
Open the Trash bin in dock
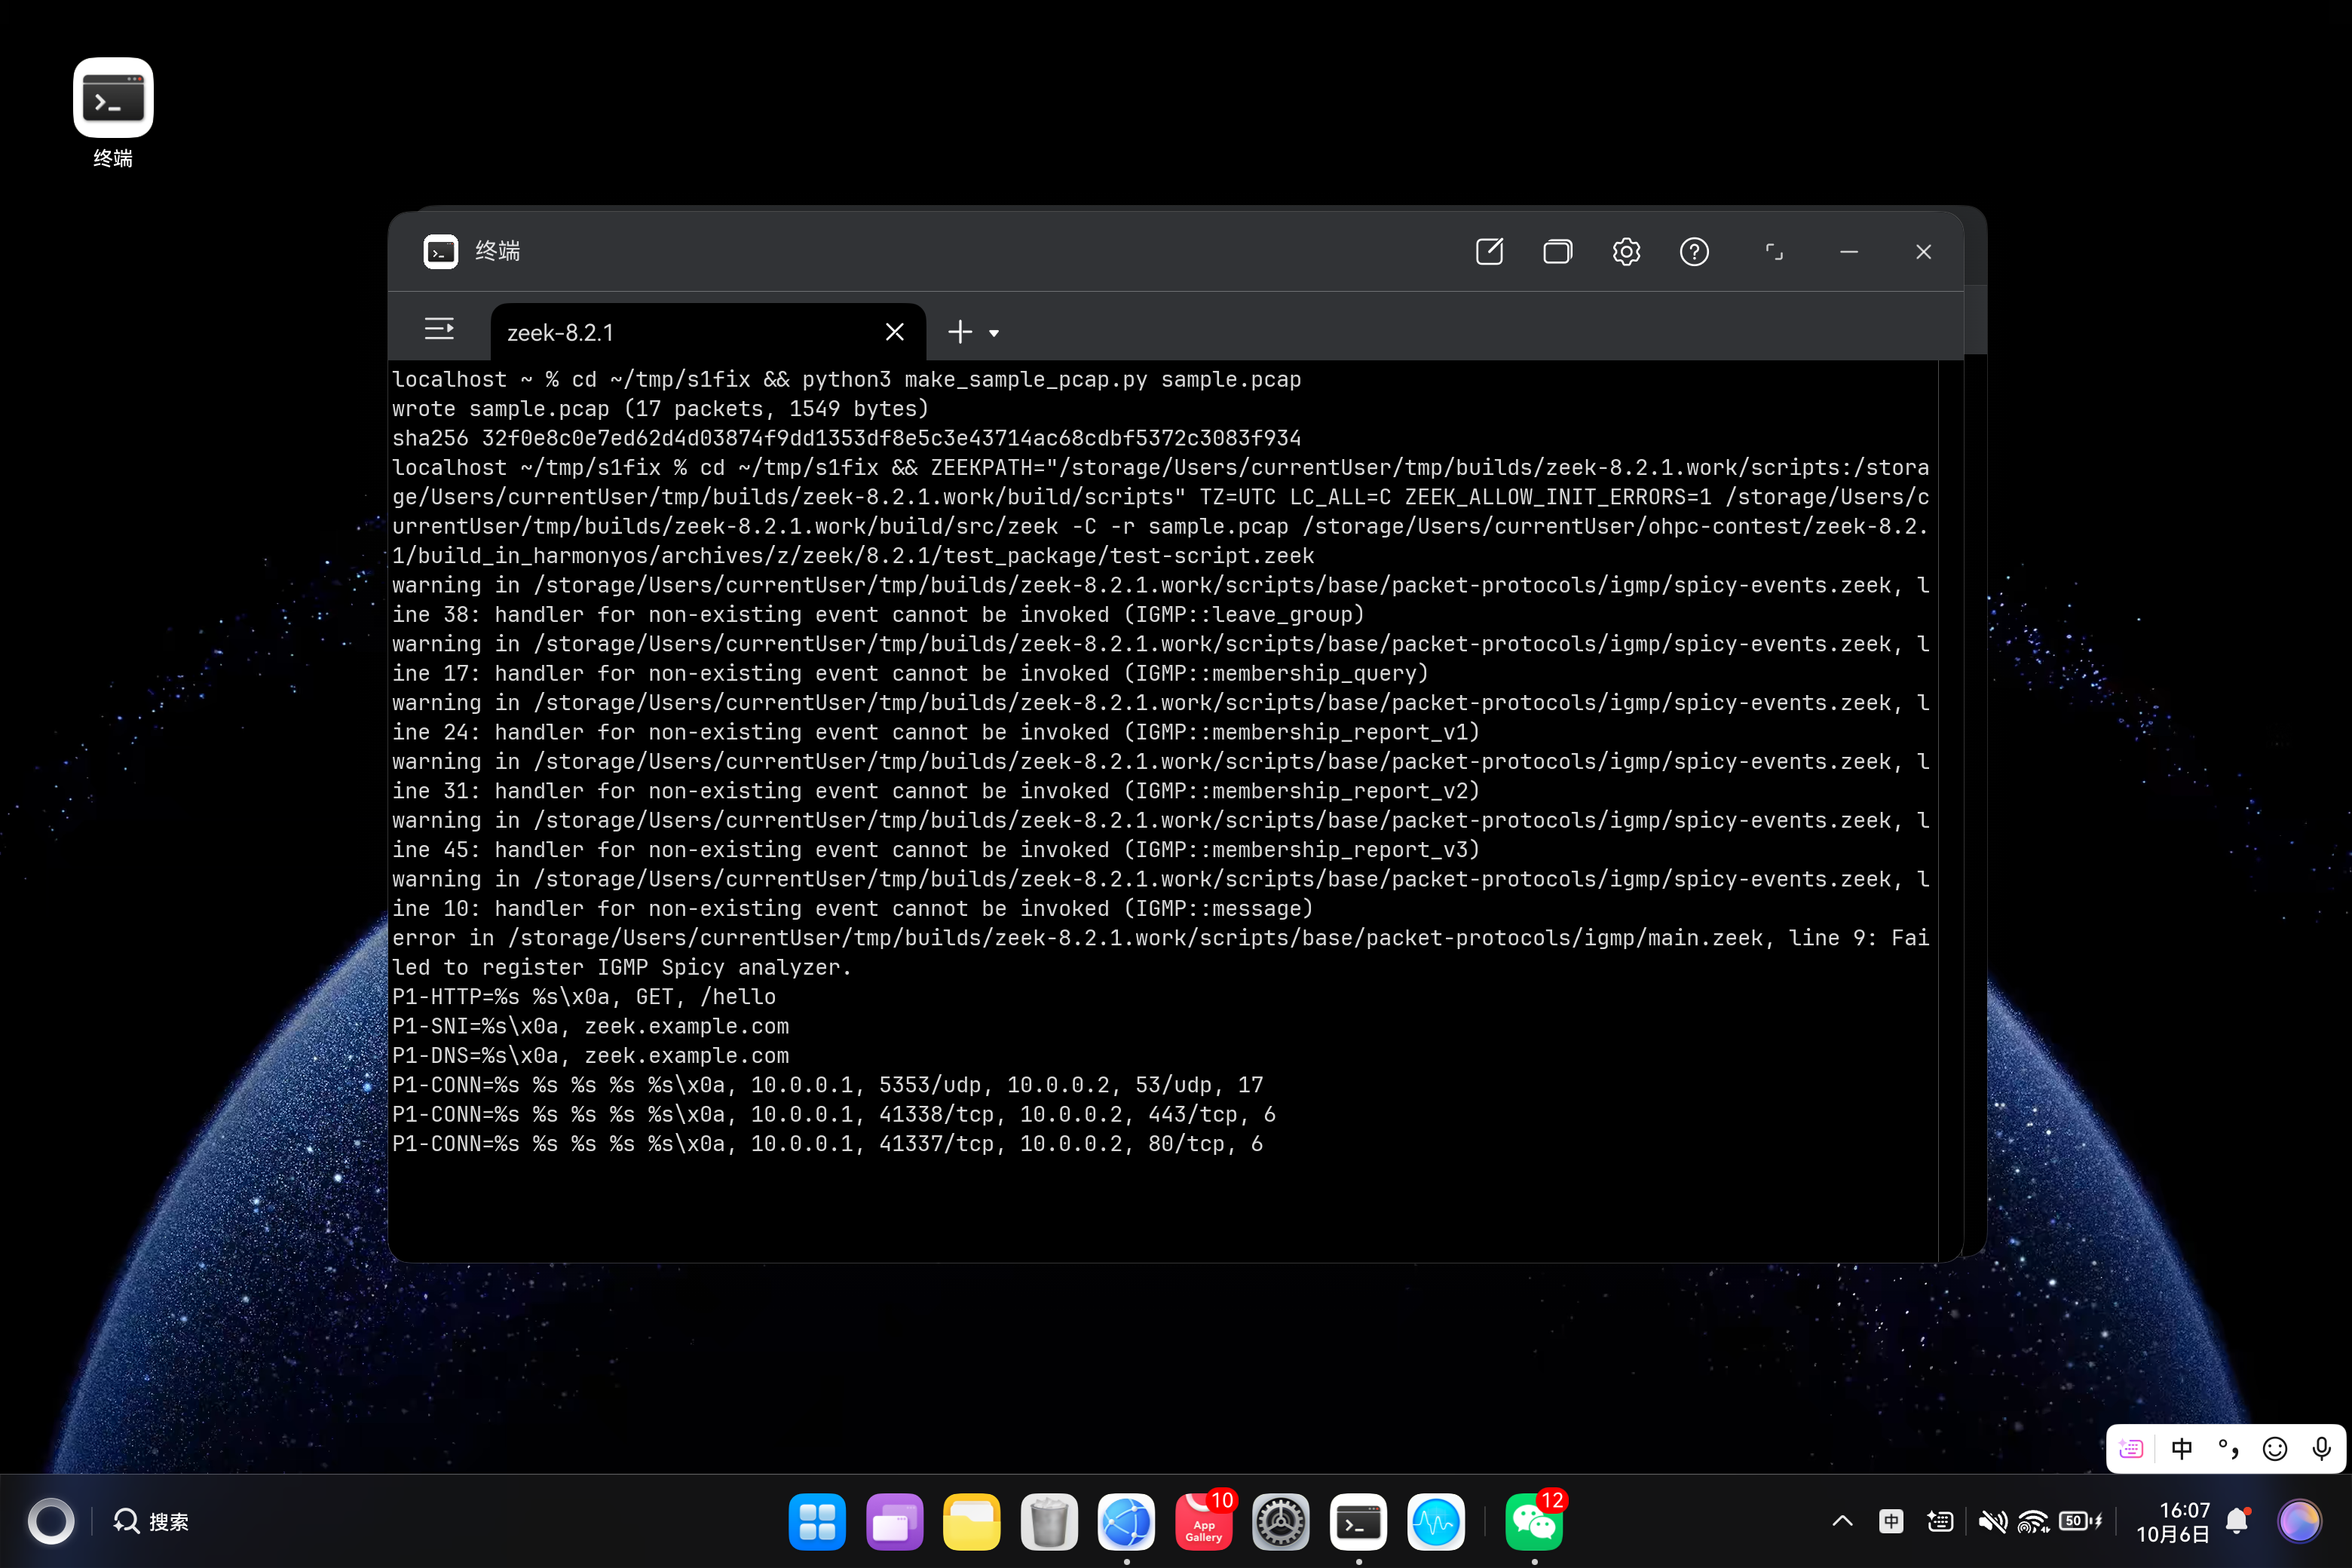click(1049, 1521)
